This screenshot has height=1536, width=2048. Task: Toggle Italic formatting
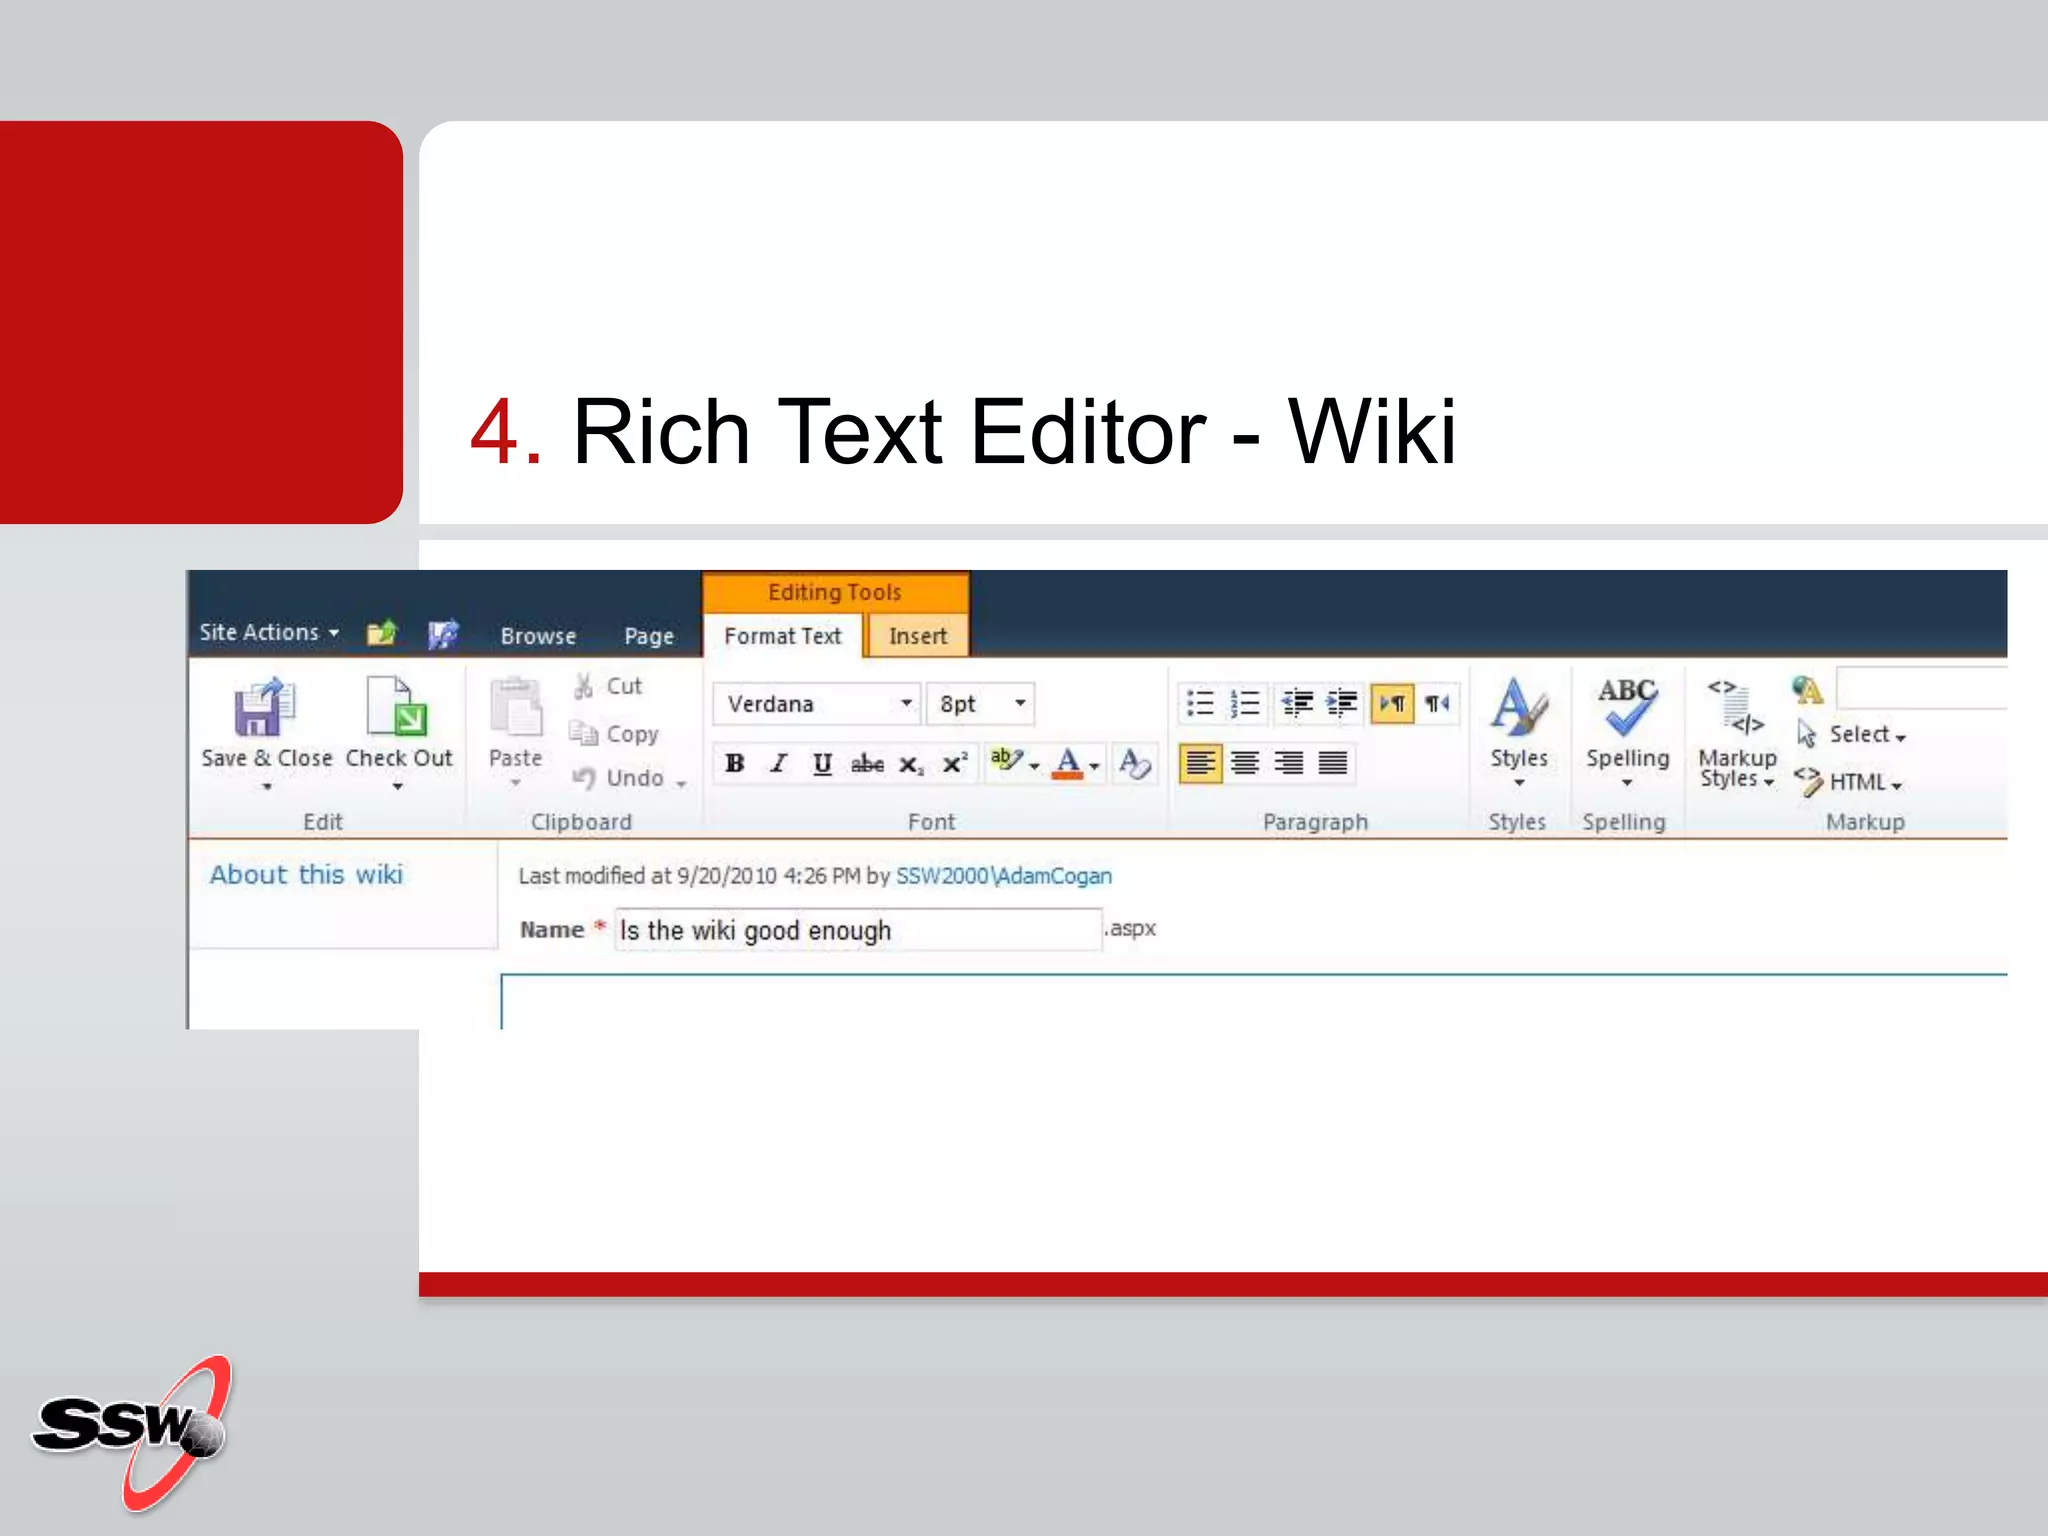coord(778,764)
